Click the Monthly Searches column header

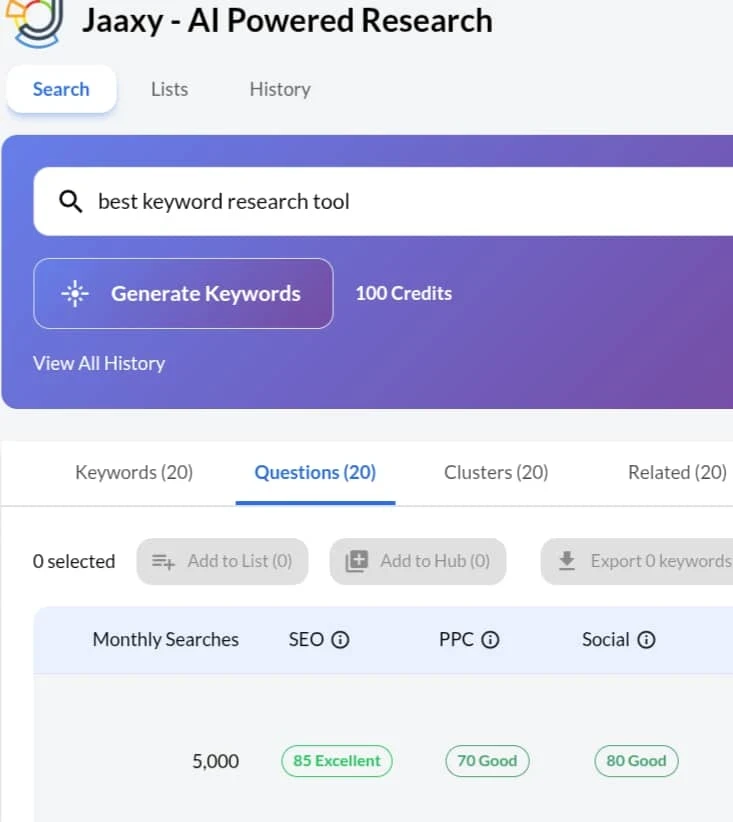(166, 640)
